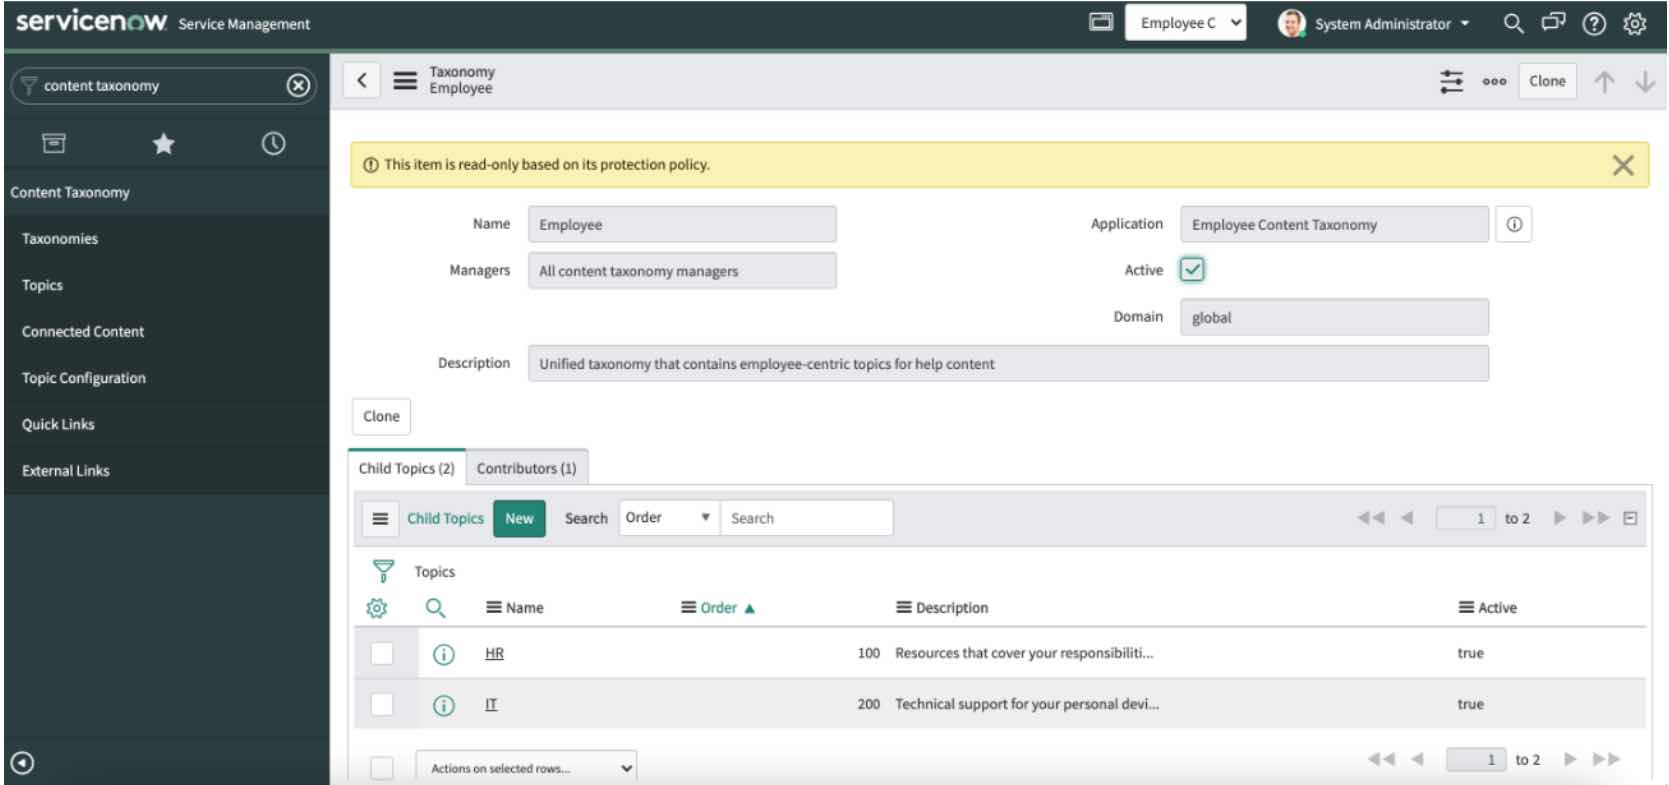Screen dimensions: 1669x785
Task: Open global search magnifier in header
Action: pos(1514,23)
